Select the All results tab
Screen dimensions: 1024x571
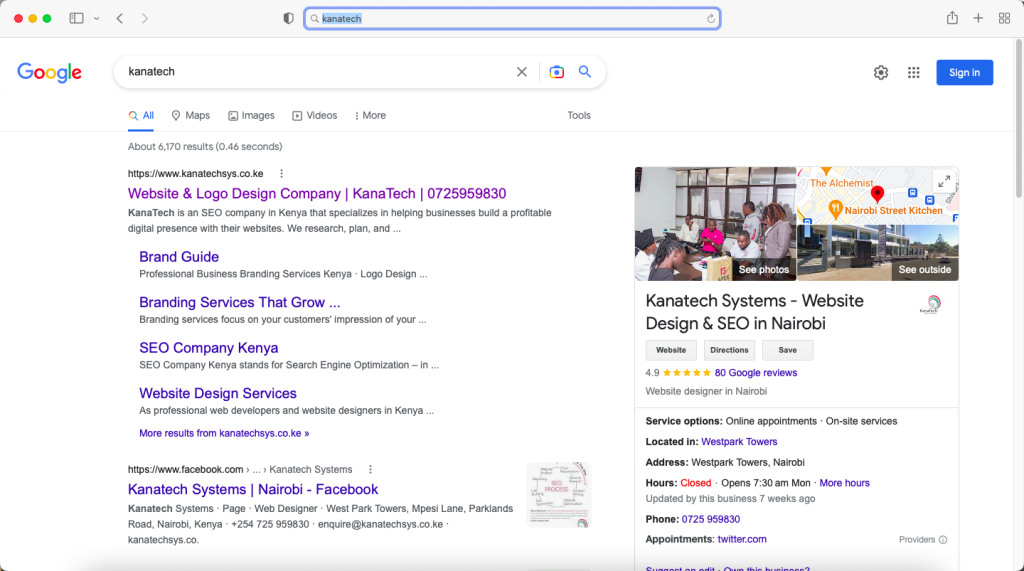click(141, 116)
